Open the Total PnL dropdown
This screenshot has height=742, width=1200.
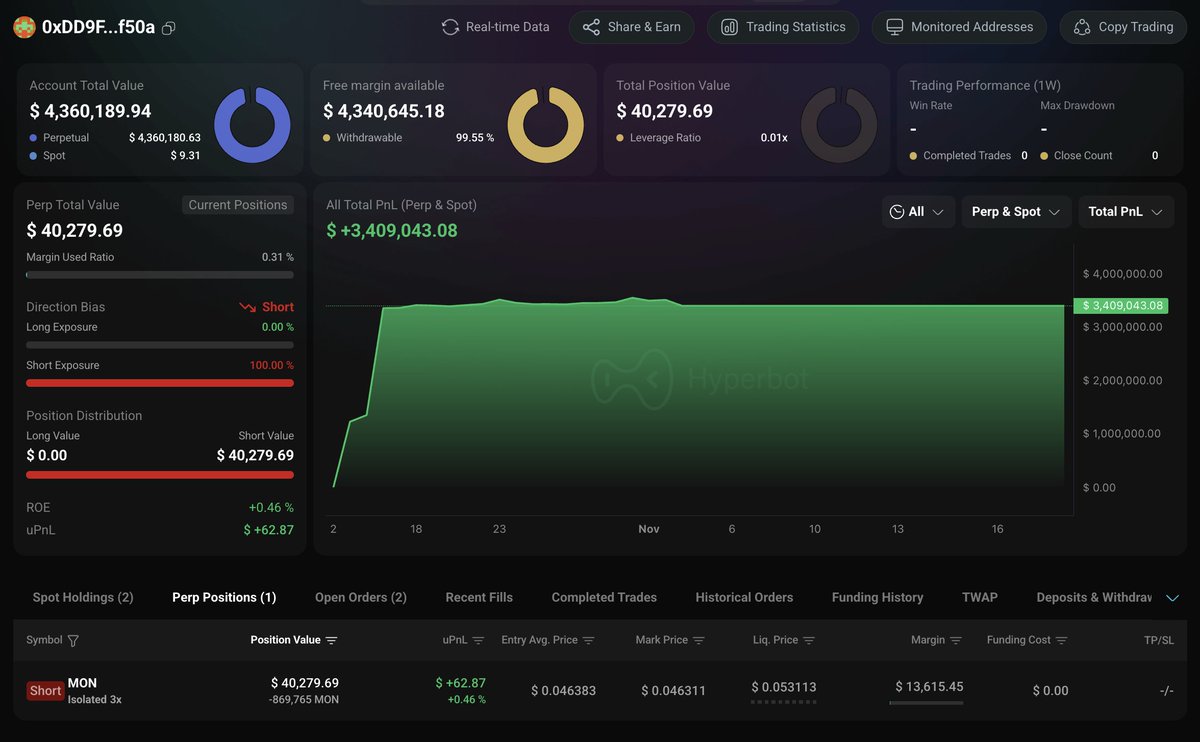point(1125,212)
